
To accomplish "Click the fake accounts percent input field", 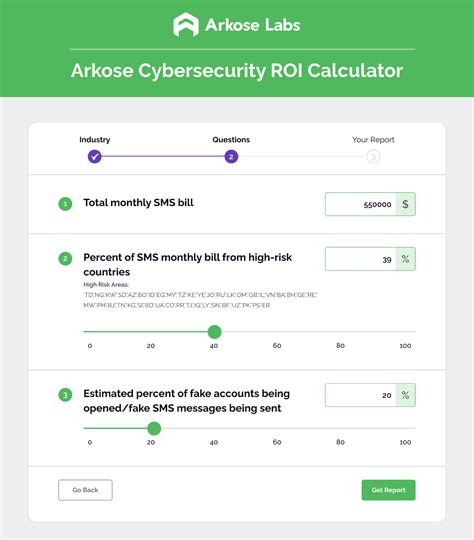I will [x=361, y=395].
